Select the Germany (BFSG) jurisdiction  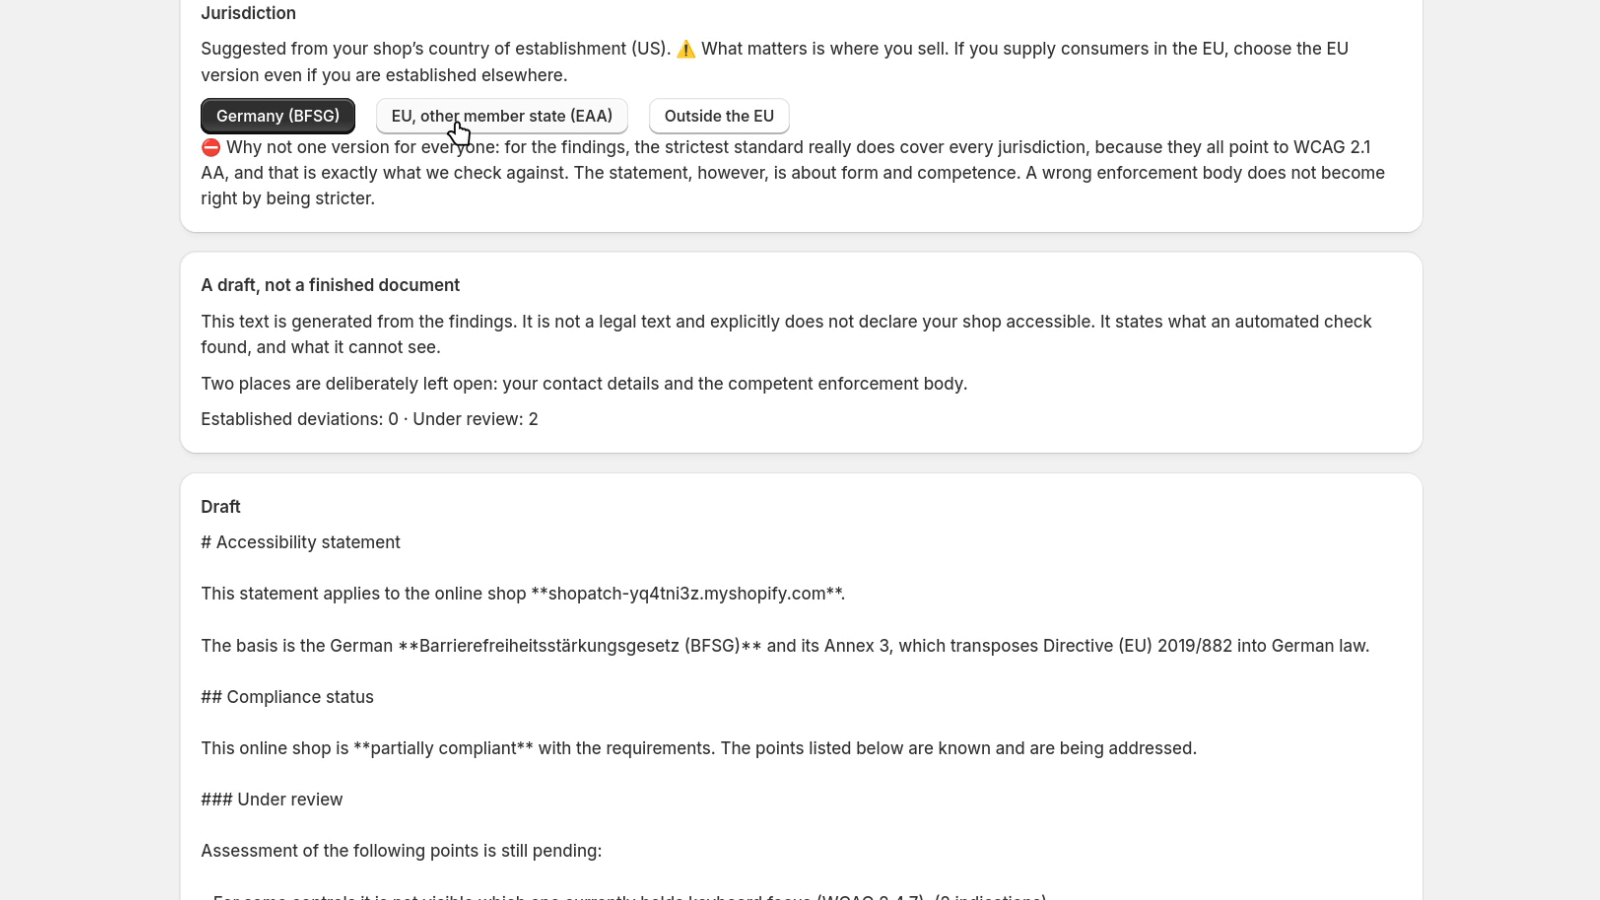coord(277,116)
